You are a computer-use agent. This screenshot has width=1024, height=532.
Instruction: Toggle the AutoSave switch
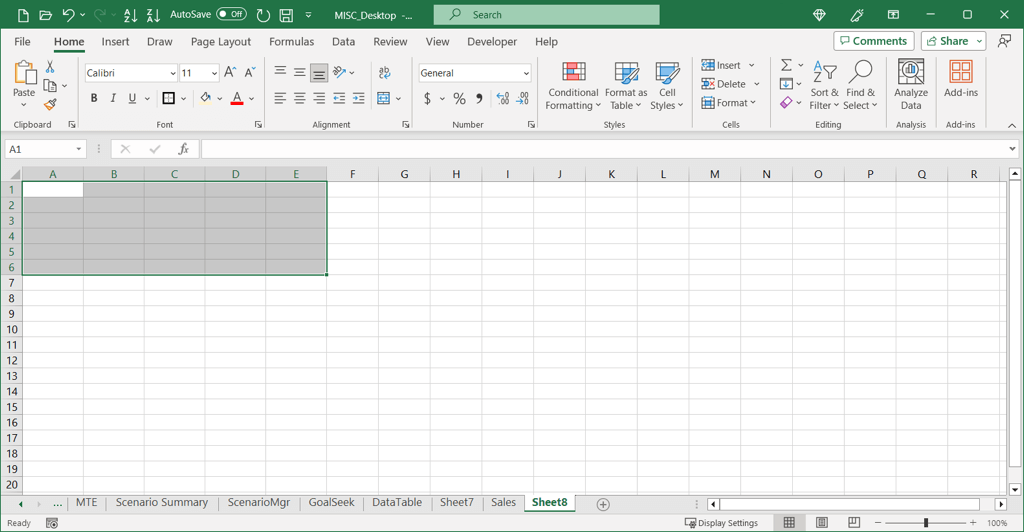point(231,15)
